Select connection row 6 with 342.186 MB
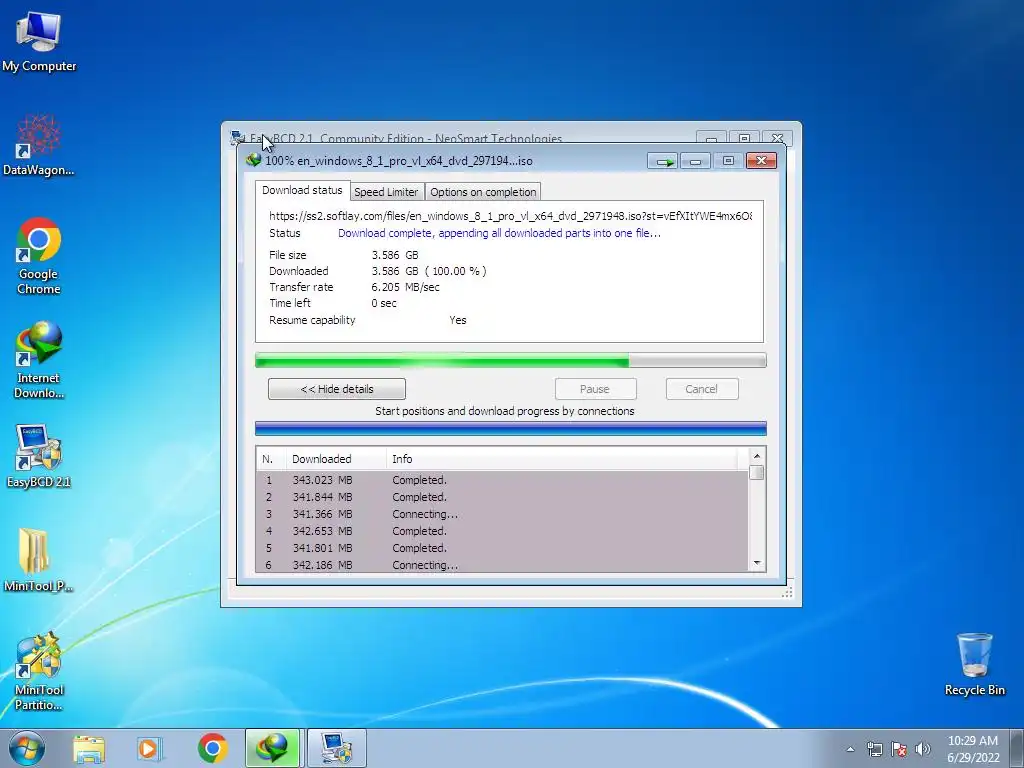 502,565
